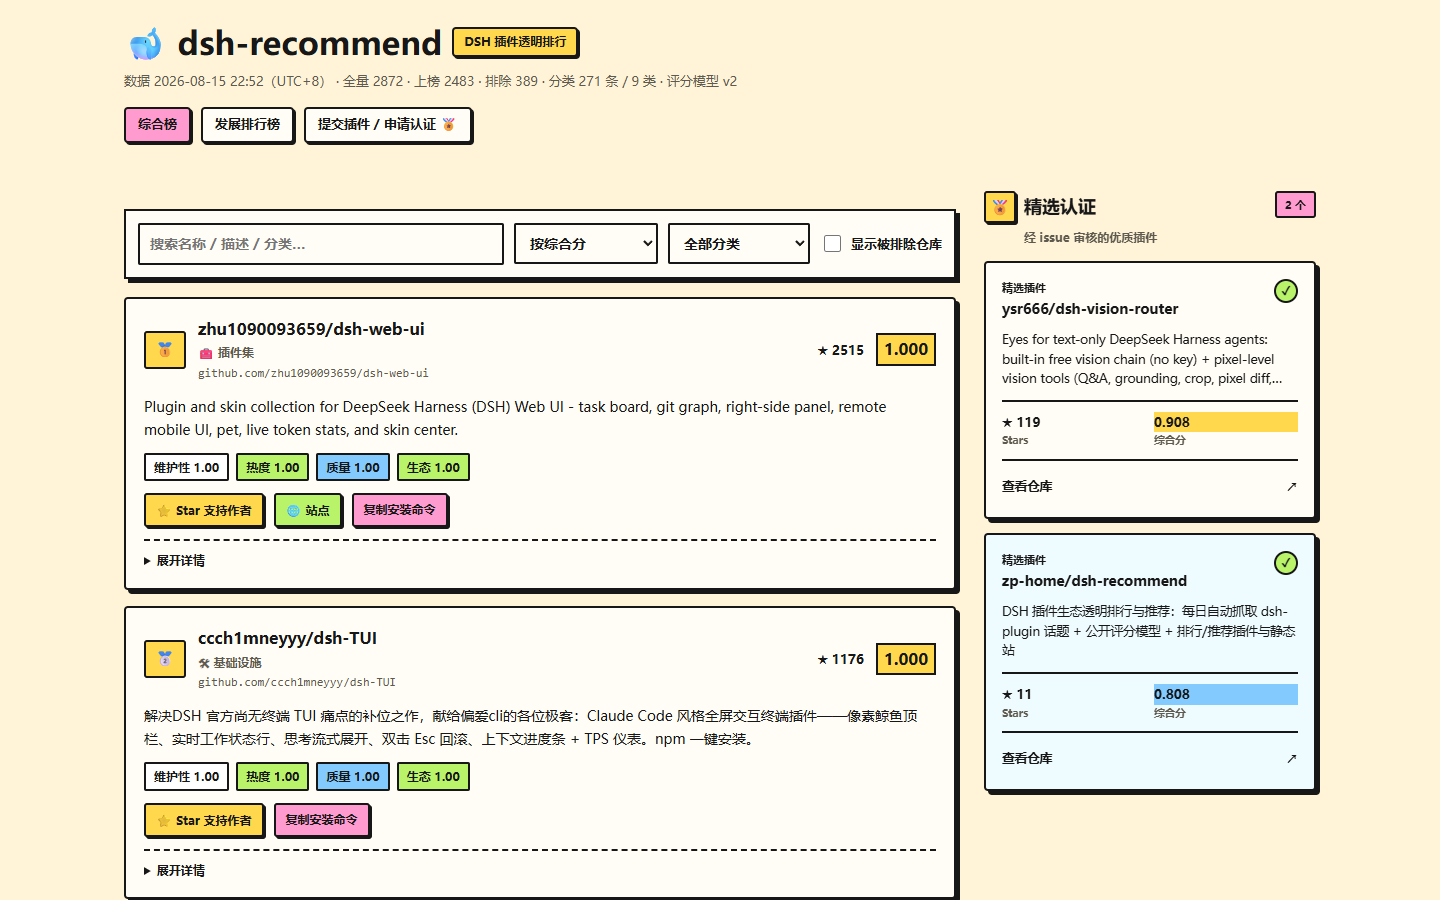
Task: Click the 插件集 category icon on dsh-web-ui
Action: pos(206,353)
